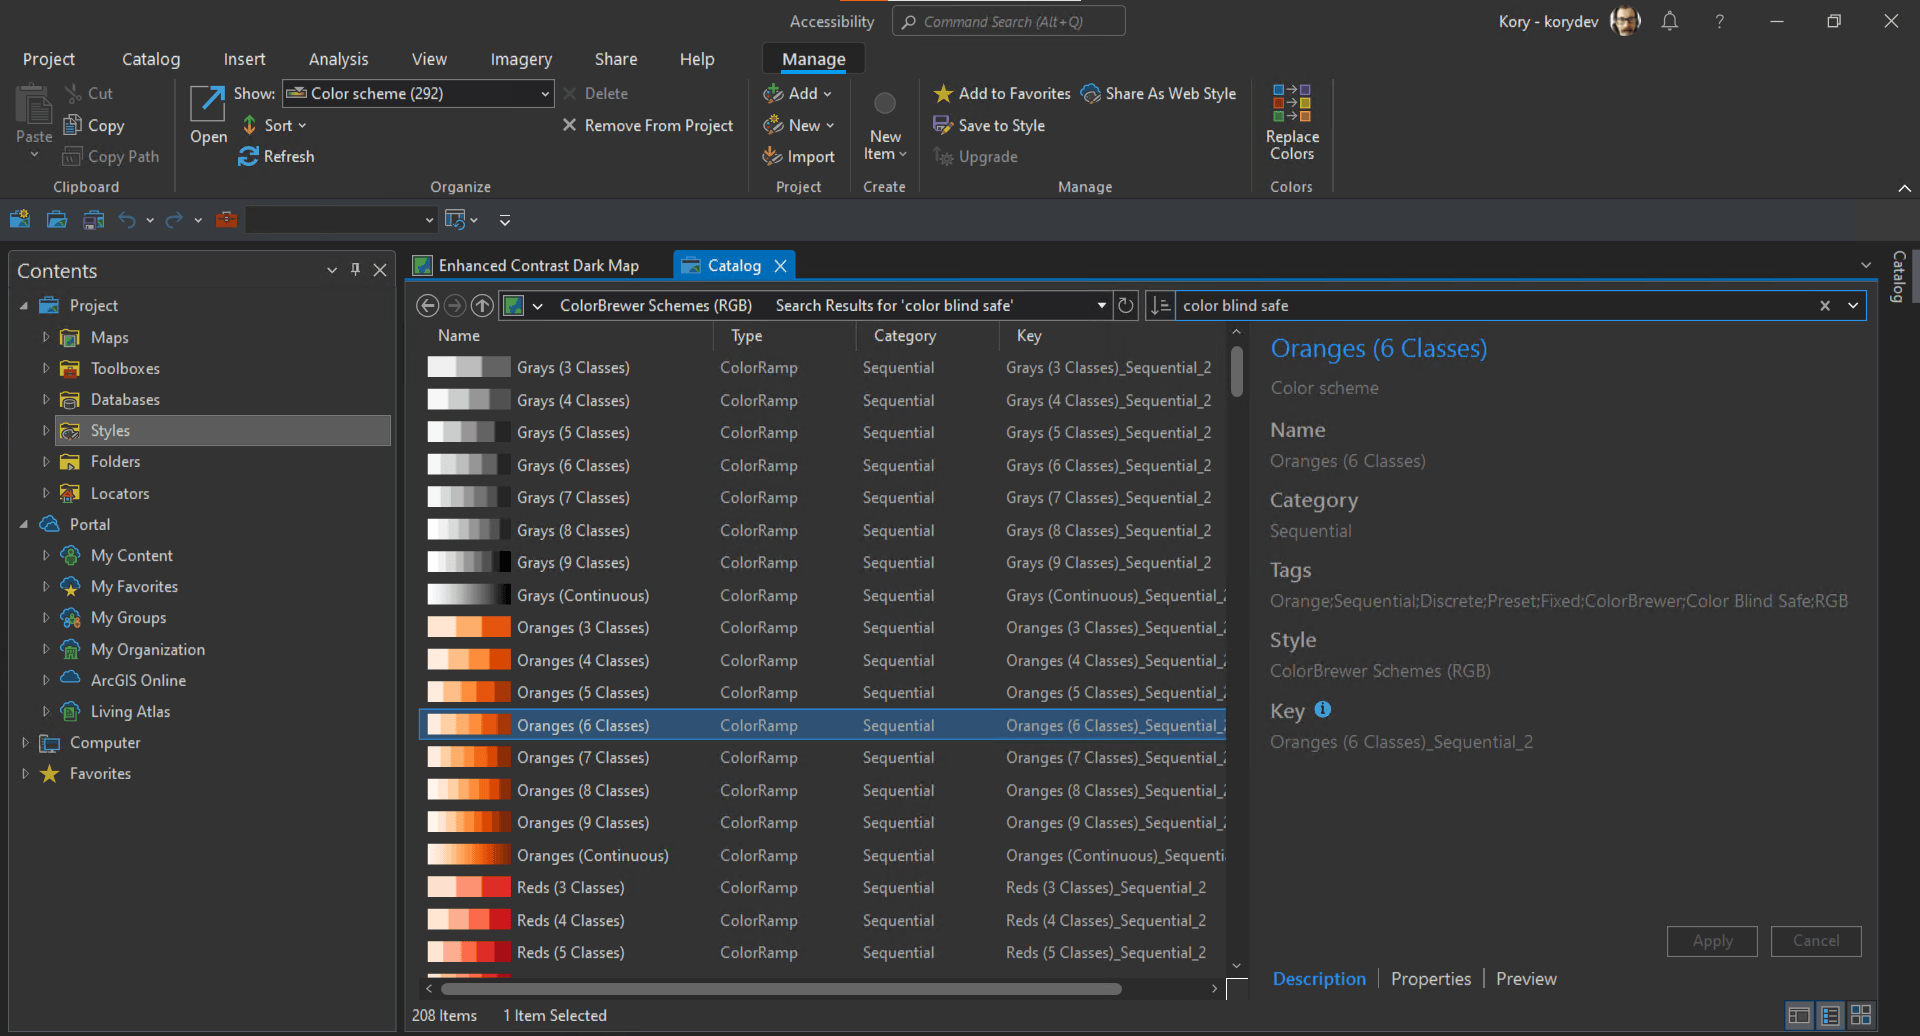Collapse the ribbon with the chevron

click(1904, 187)
